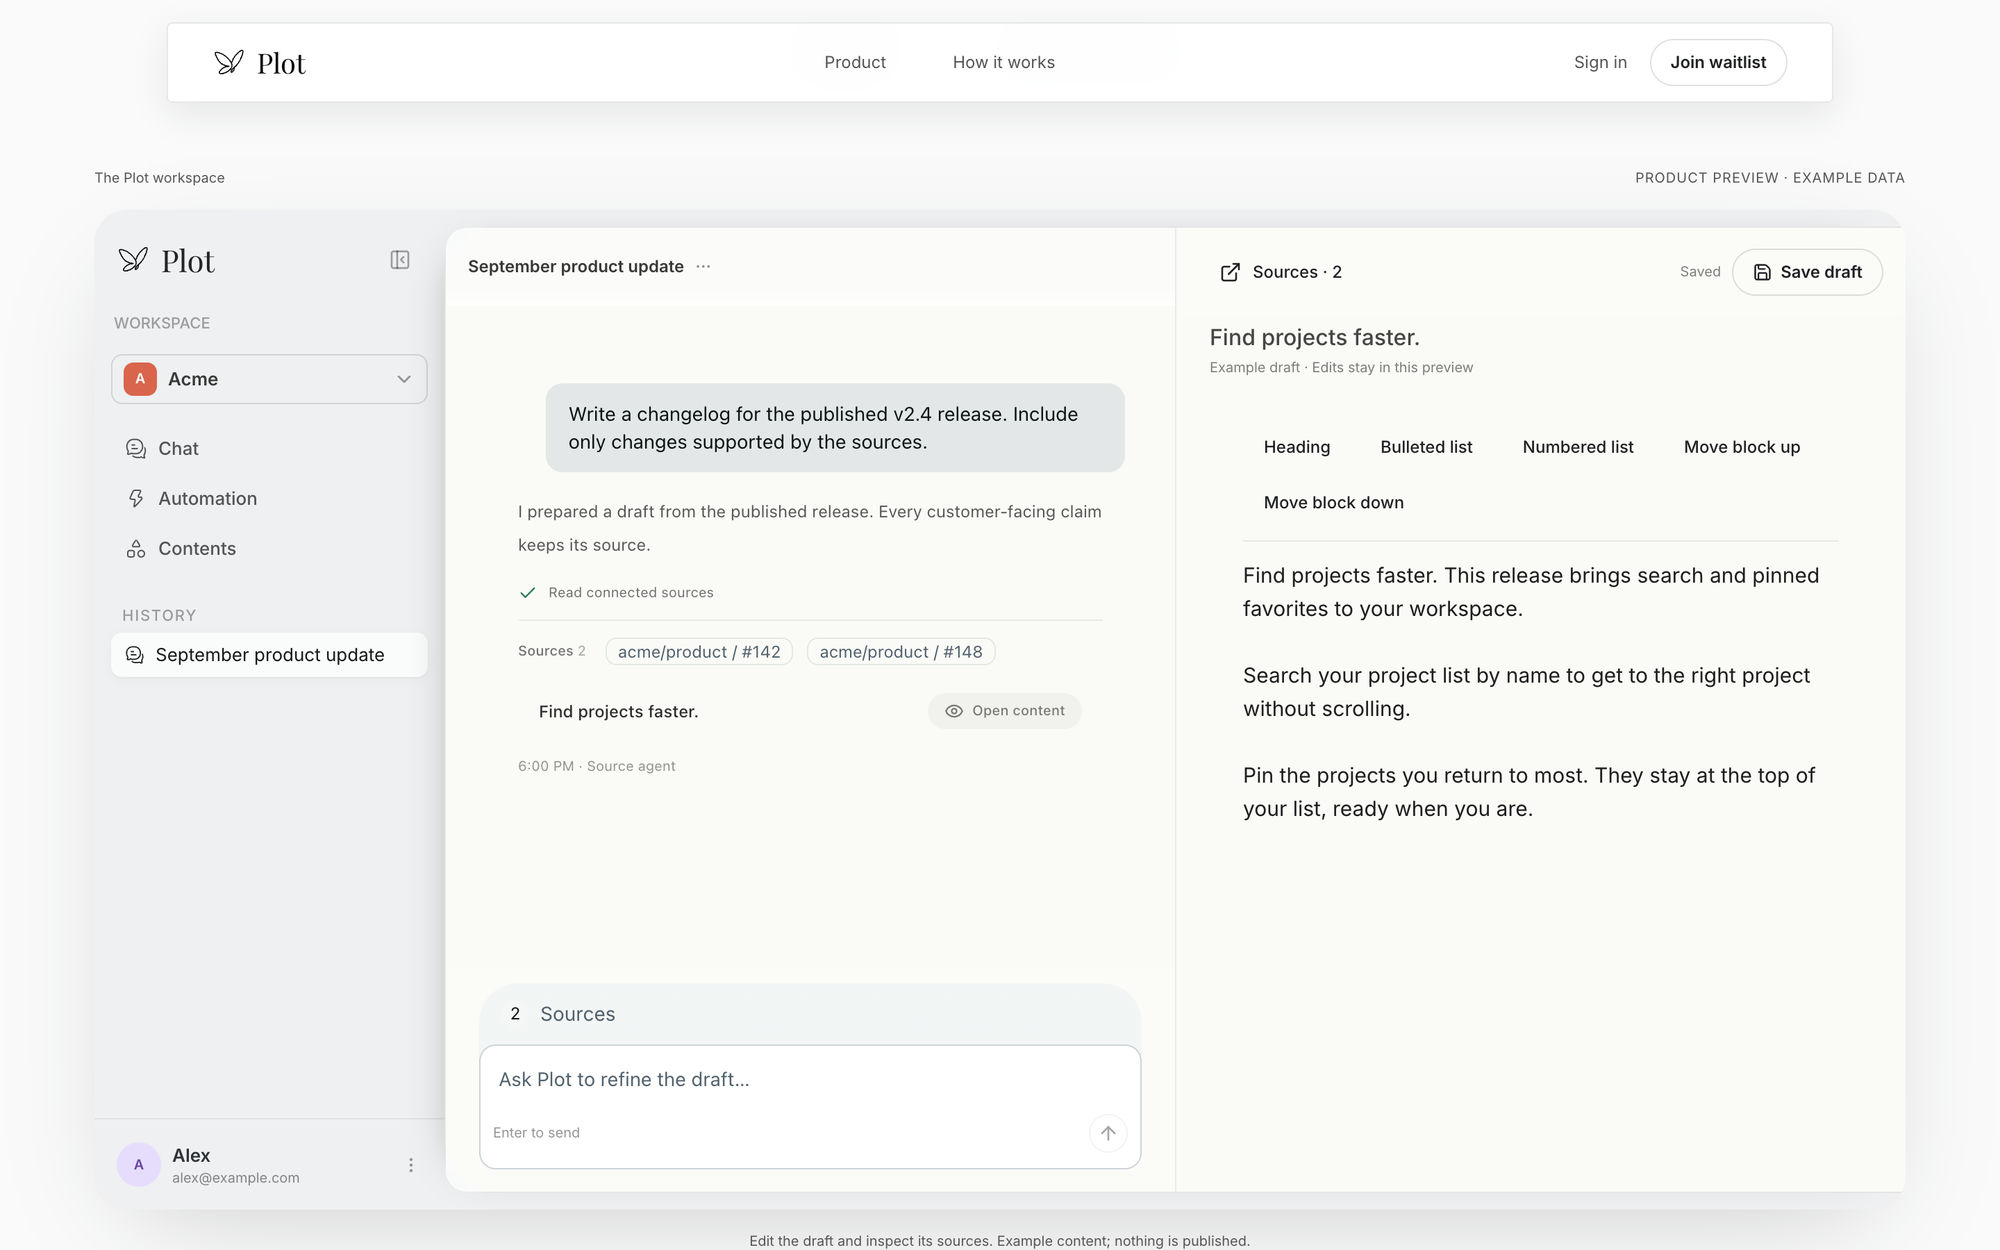Apply Bulleted list formatting

pyautogui.click(x=1426, y=447)
